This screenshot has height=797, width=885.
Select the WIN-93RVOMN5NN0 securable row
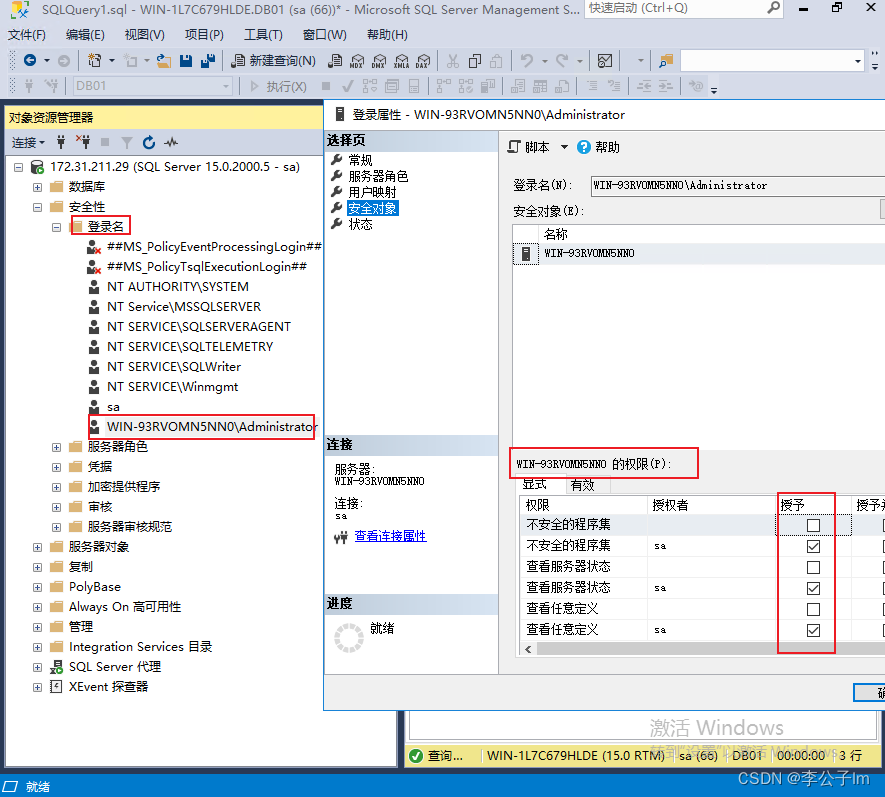(698, 253)
